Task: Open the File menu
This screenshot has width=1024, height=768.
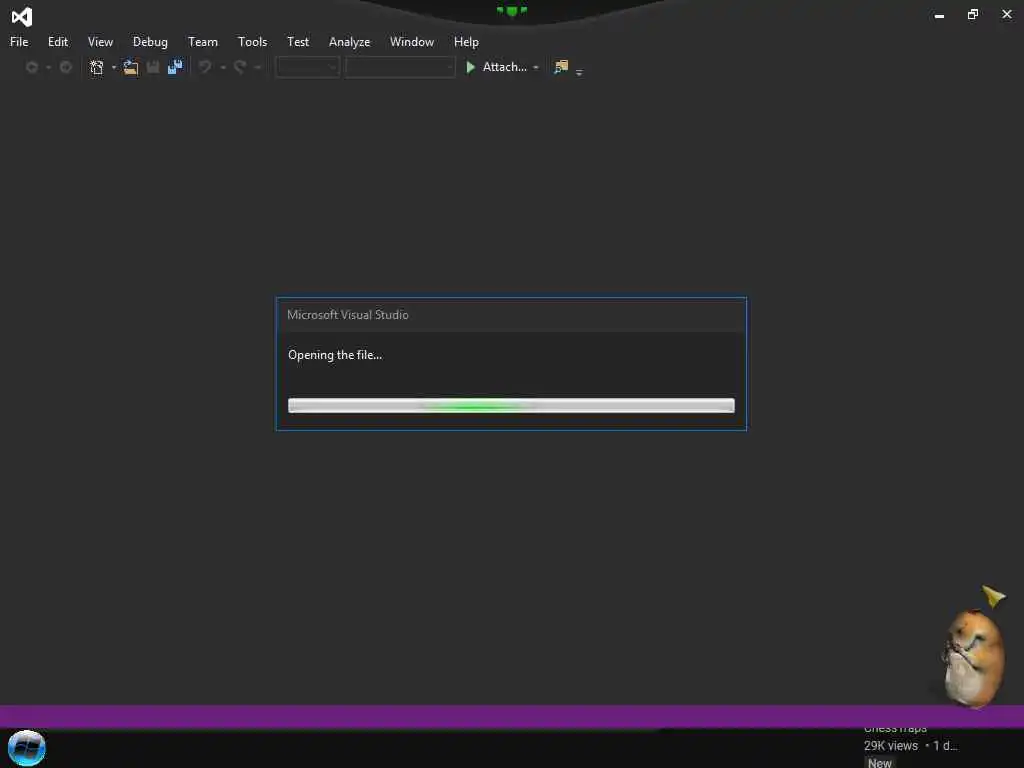Action: point(19,42)
